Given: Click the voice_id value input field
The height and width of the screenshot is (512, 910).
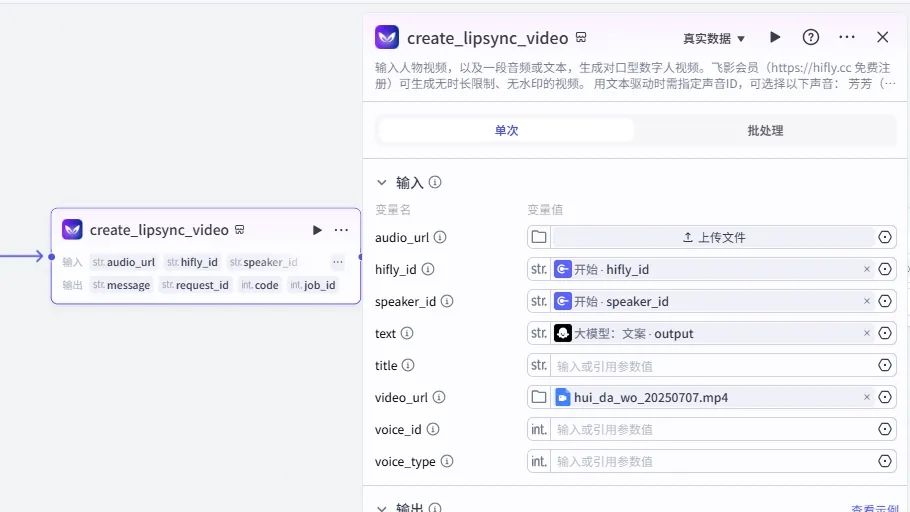Looking at the screenshot, I should coord(713,430).
